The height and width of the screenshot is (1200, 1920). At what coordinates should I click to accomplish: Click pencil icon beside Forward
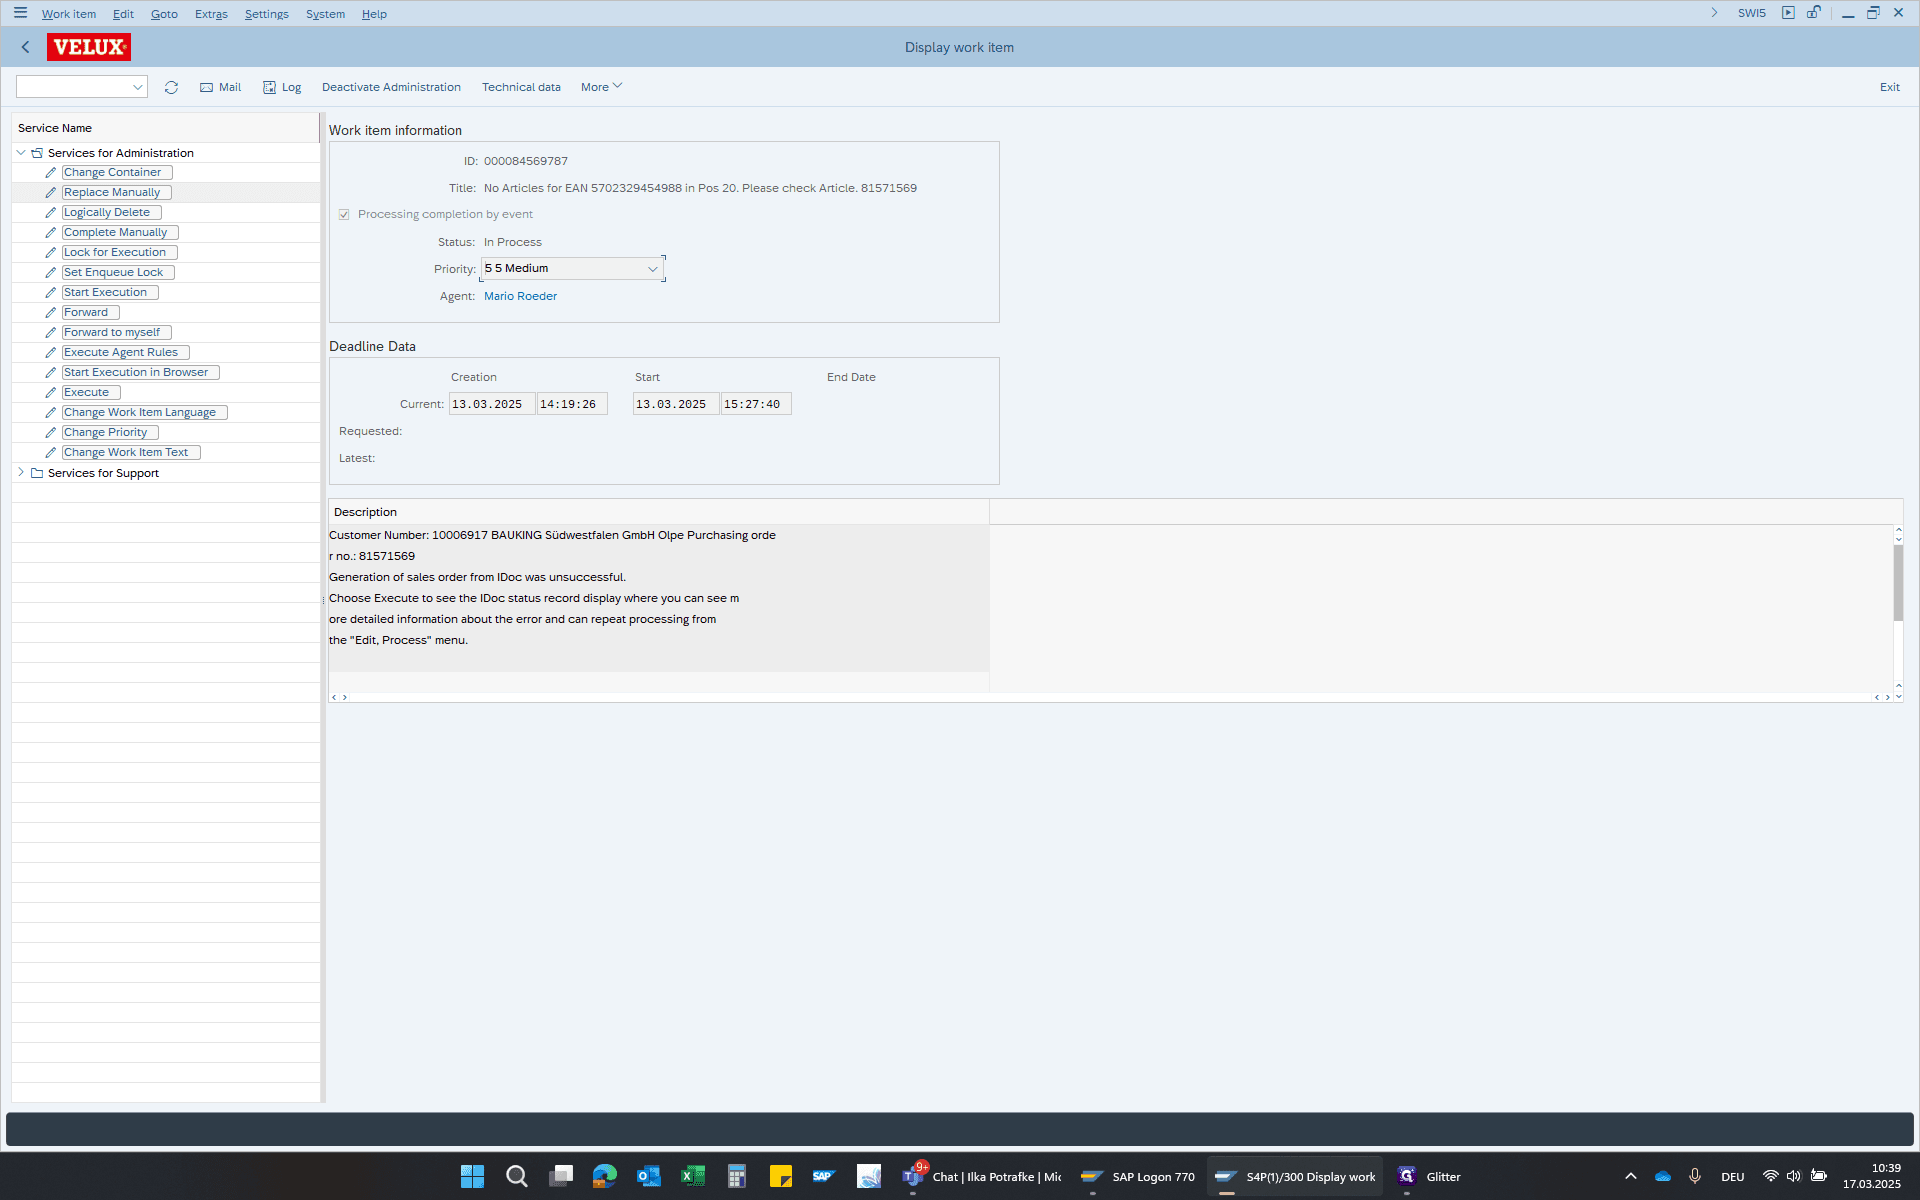coord(51,312)
